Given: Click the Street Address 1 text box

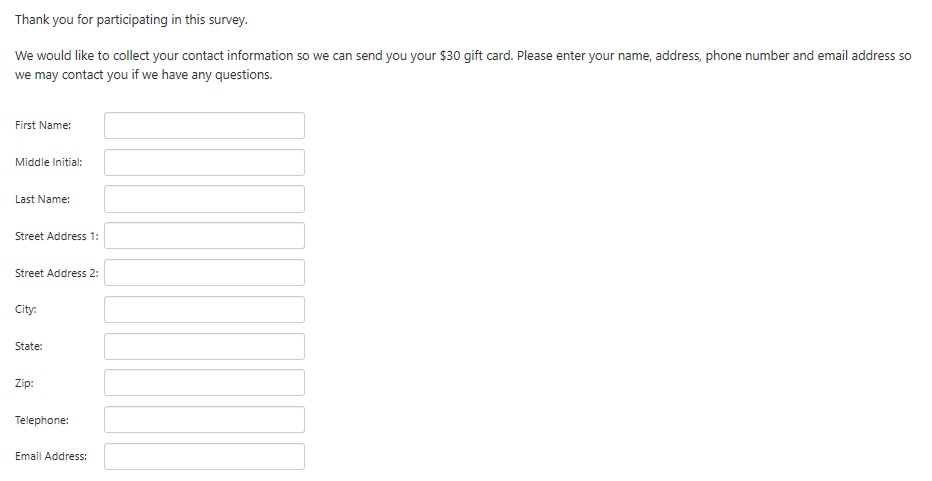Looking at the screenshot, I should (x=204, y=236).
